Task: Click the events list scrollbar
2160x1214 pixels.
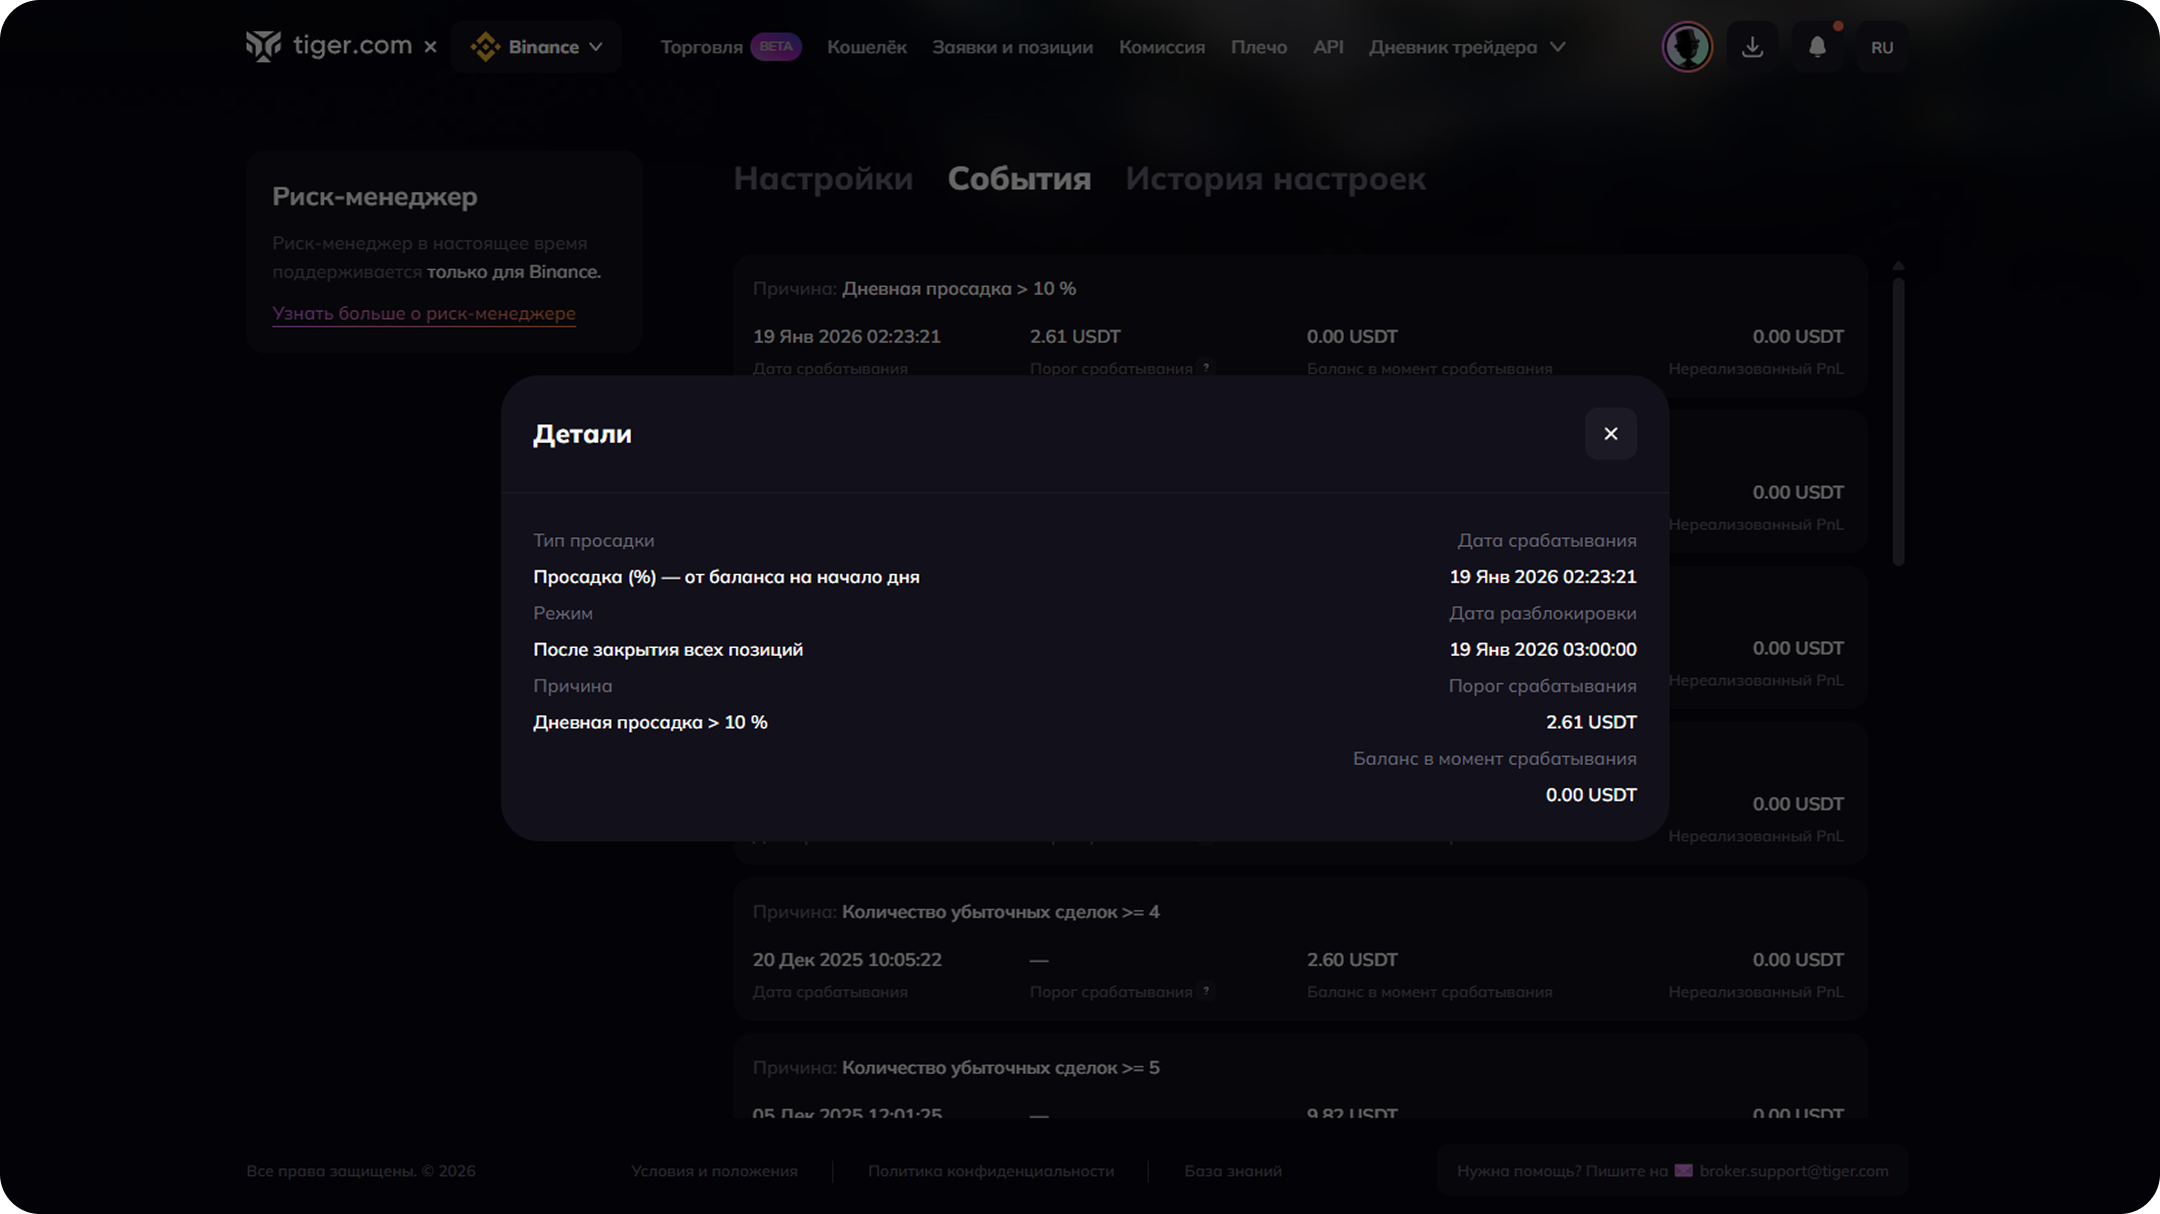Action: [x=1897, y=420]
